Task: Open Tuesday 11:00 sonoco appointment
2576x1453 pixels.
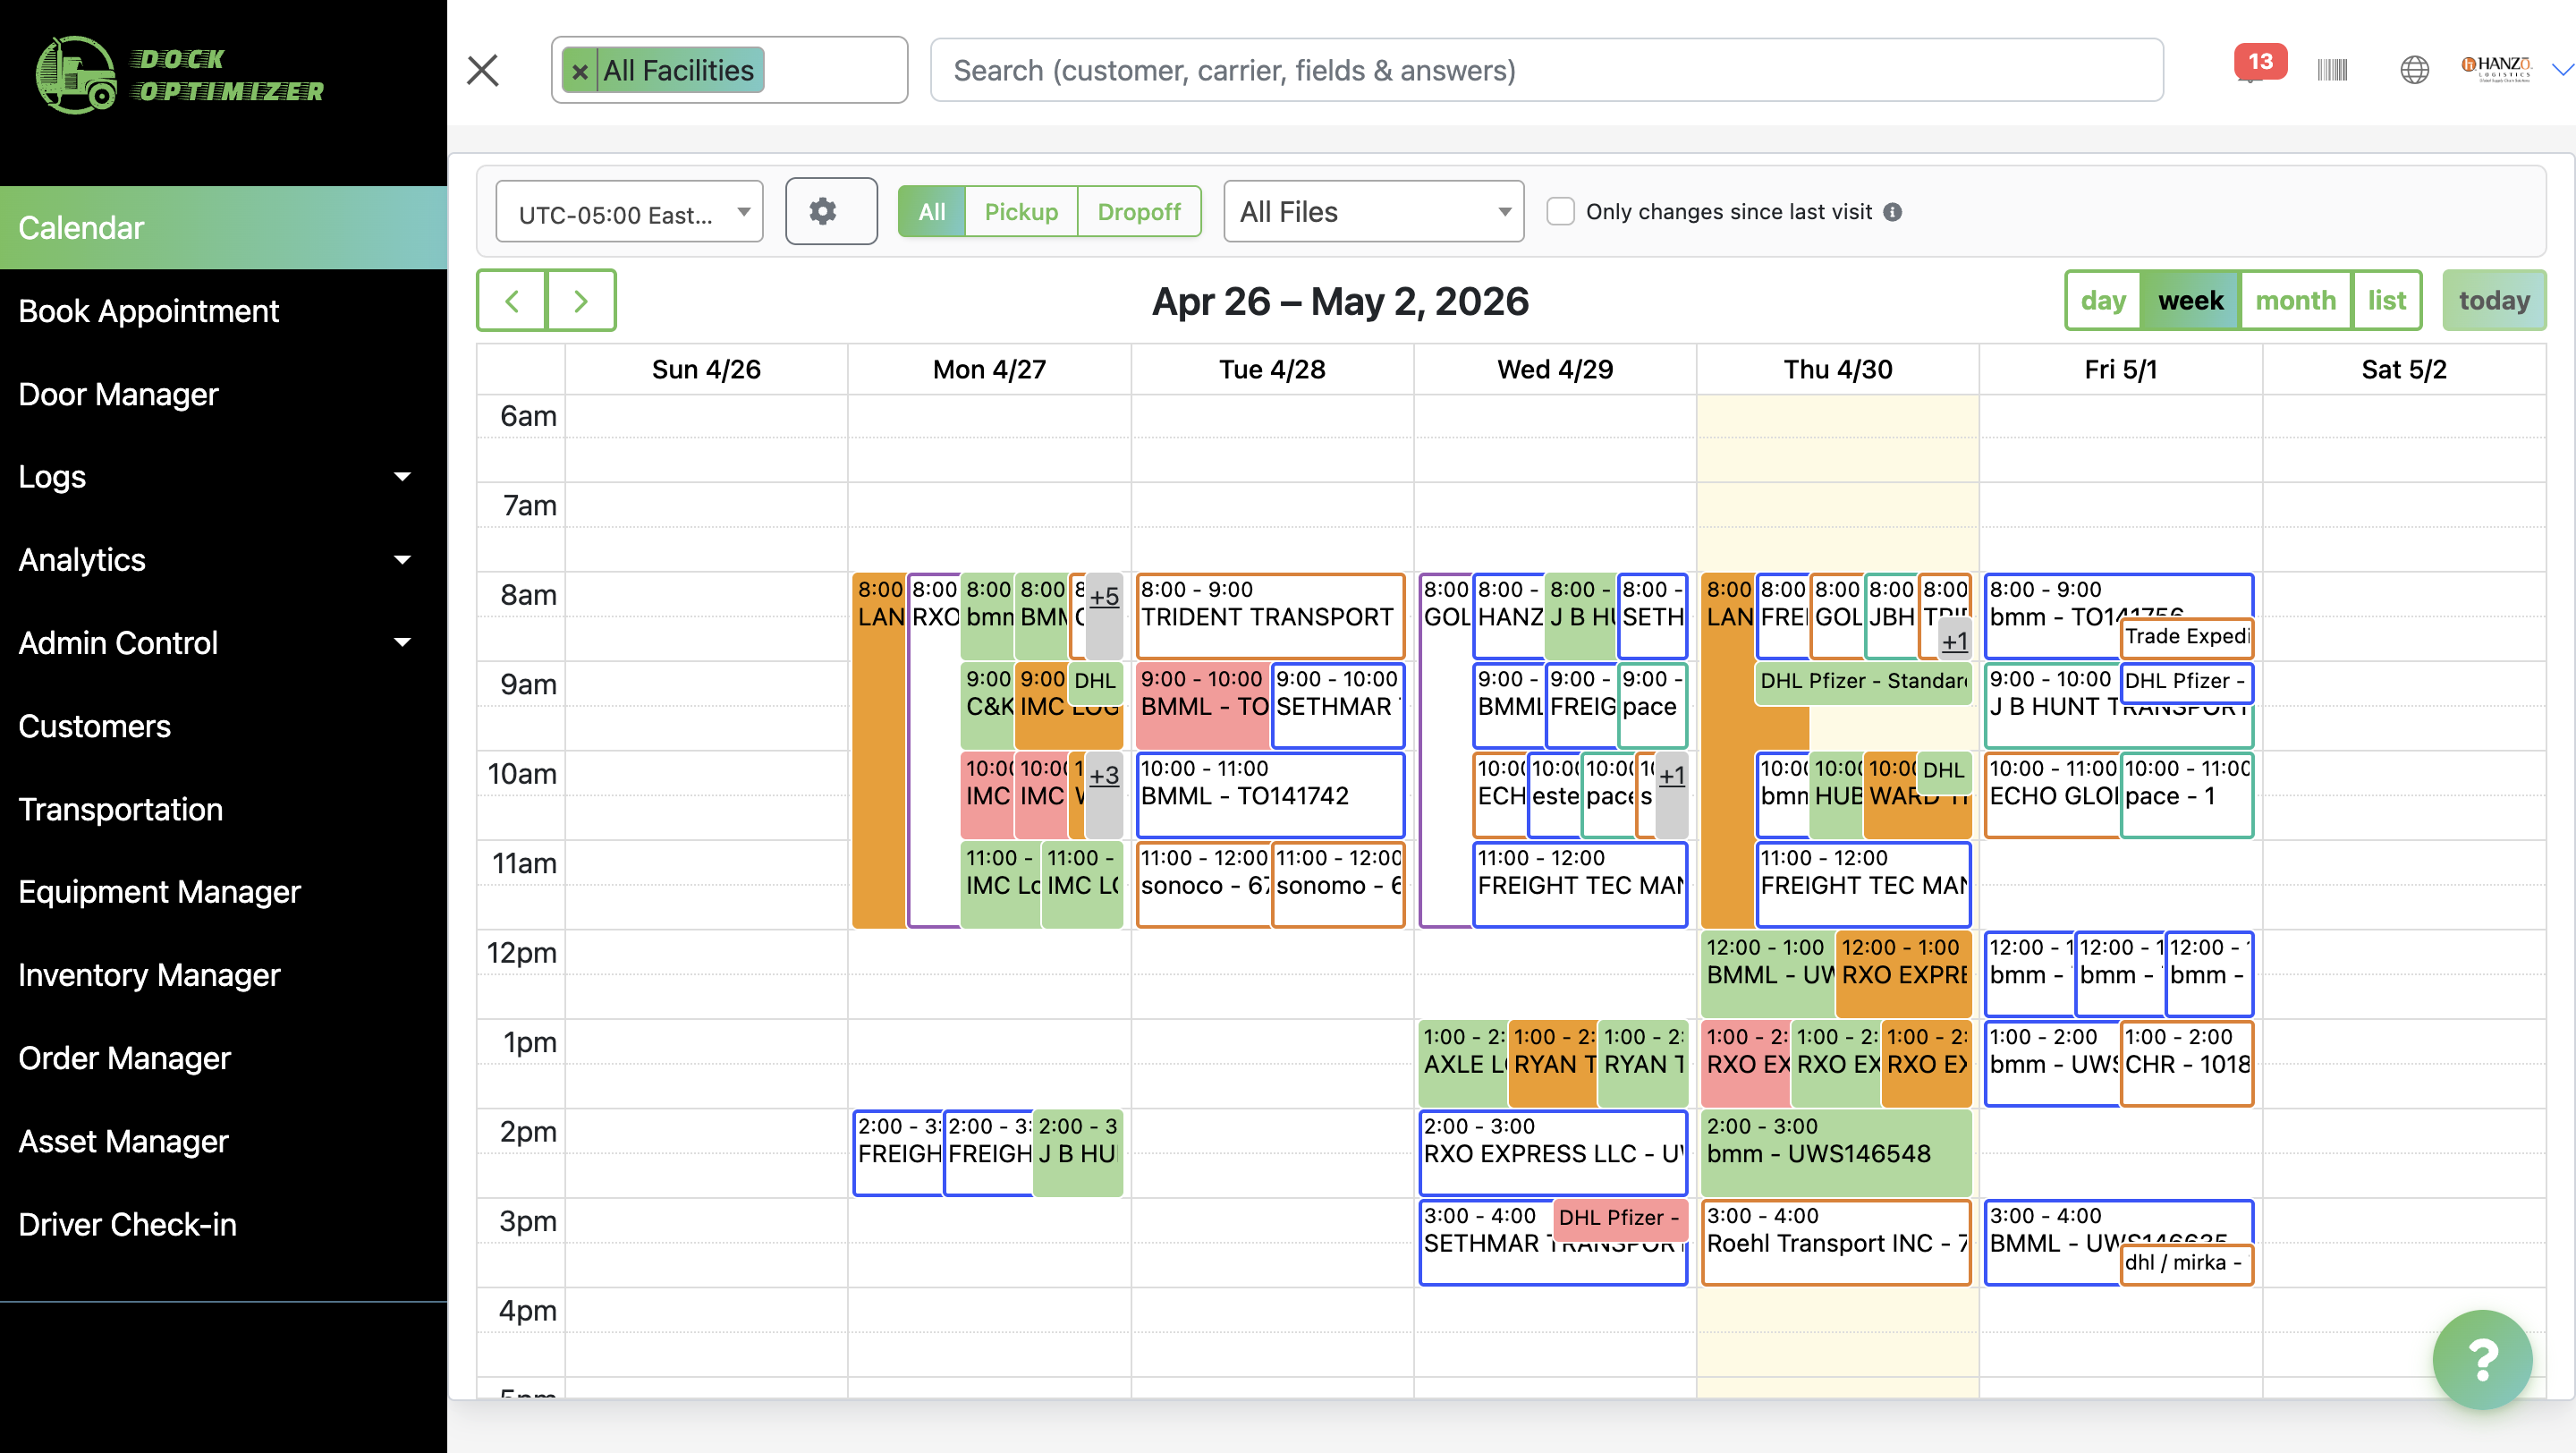Action: [x=1204, y=884]
